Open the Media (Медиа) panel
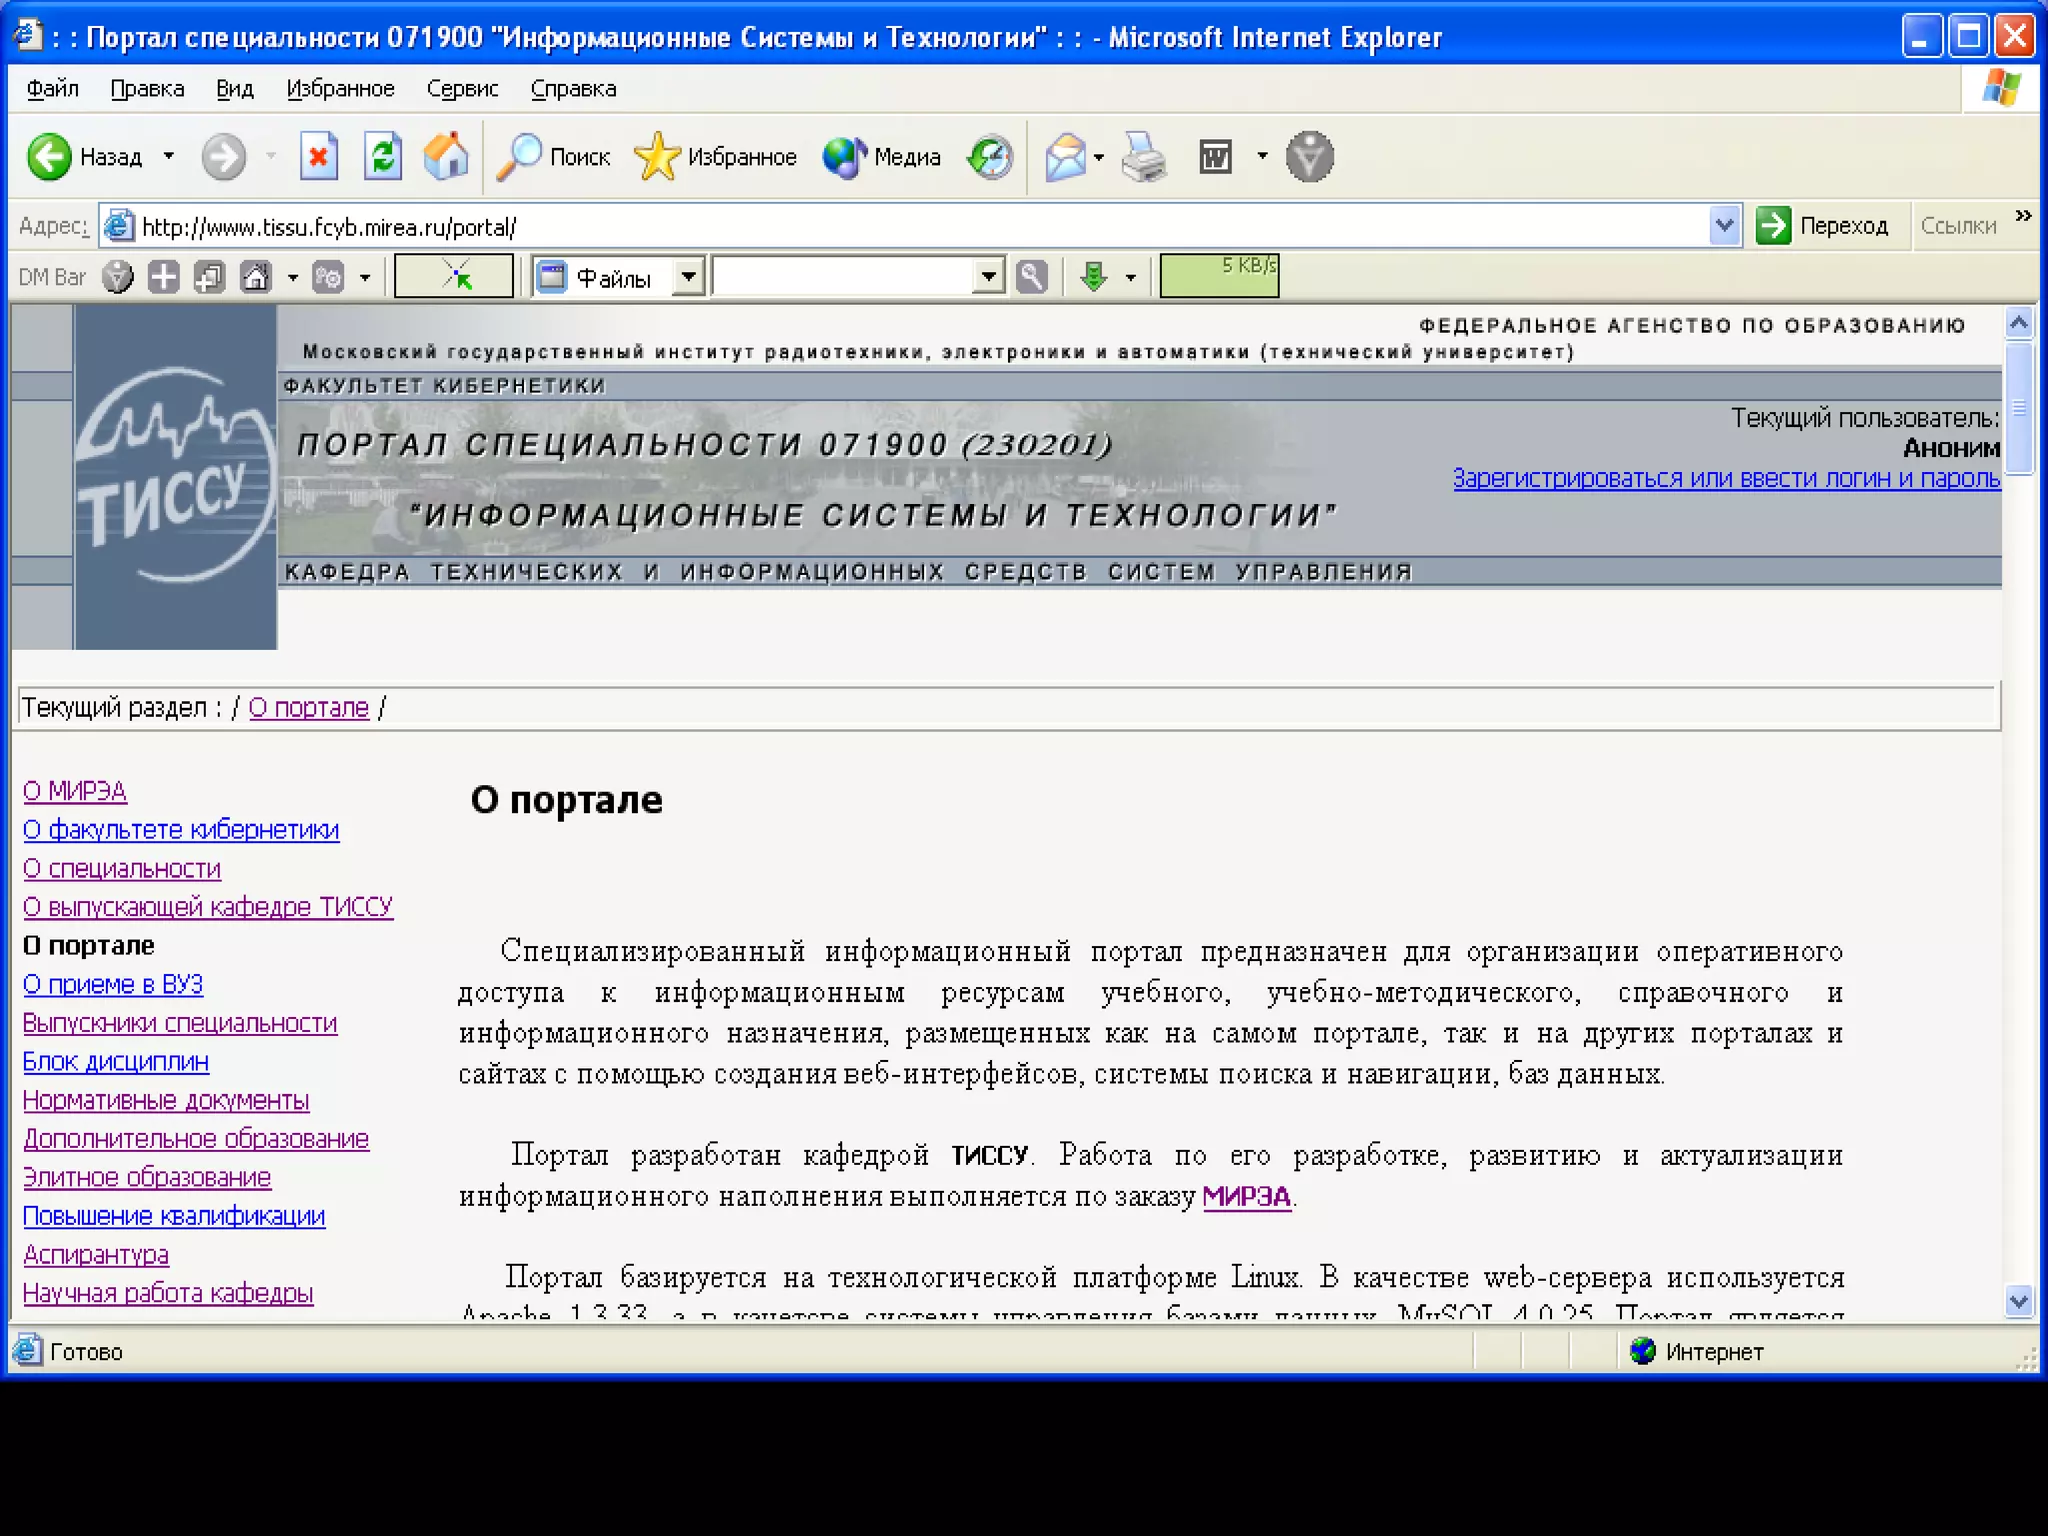 pyautogui.click(x=881, y=157)
